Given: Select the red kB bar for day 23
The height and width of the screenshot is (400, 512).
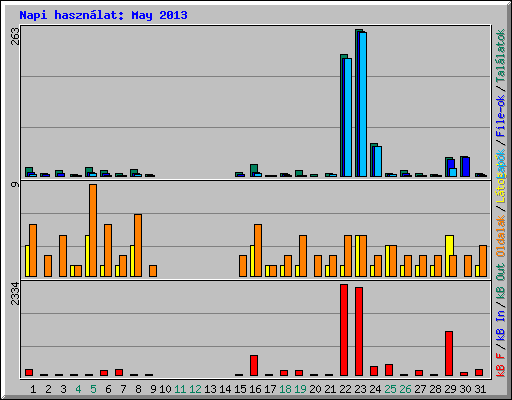Looking at the screenshot, I should (359, 331).
